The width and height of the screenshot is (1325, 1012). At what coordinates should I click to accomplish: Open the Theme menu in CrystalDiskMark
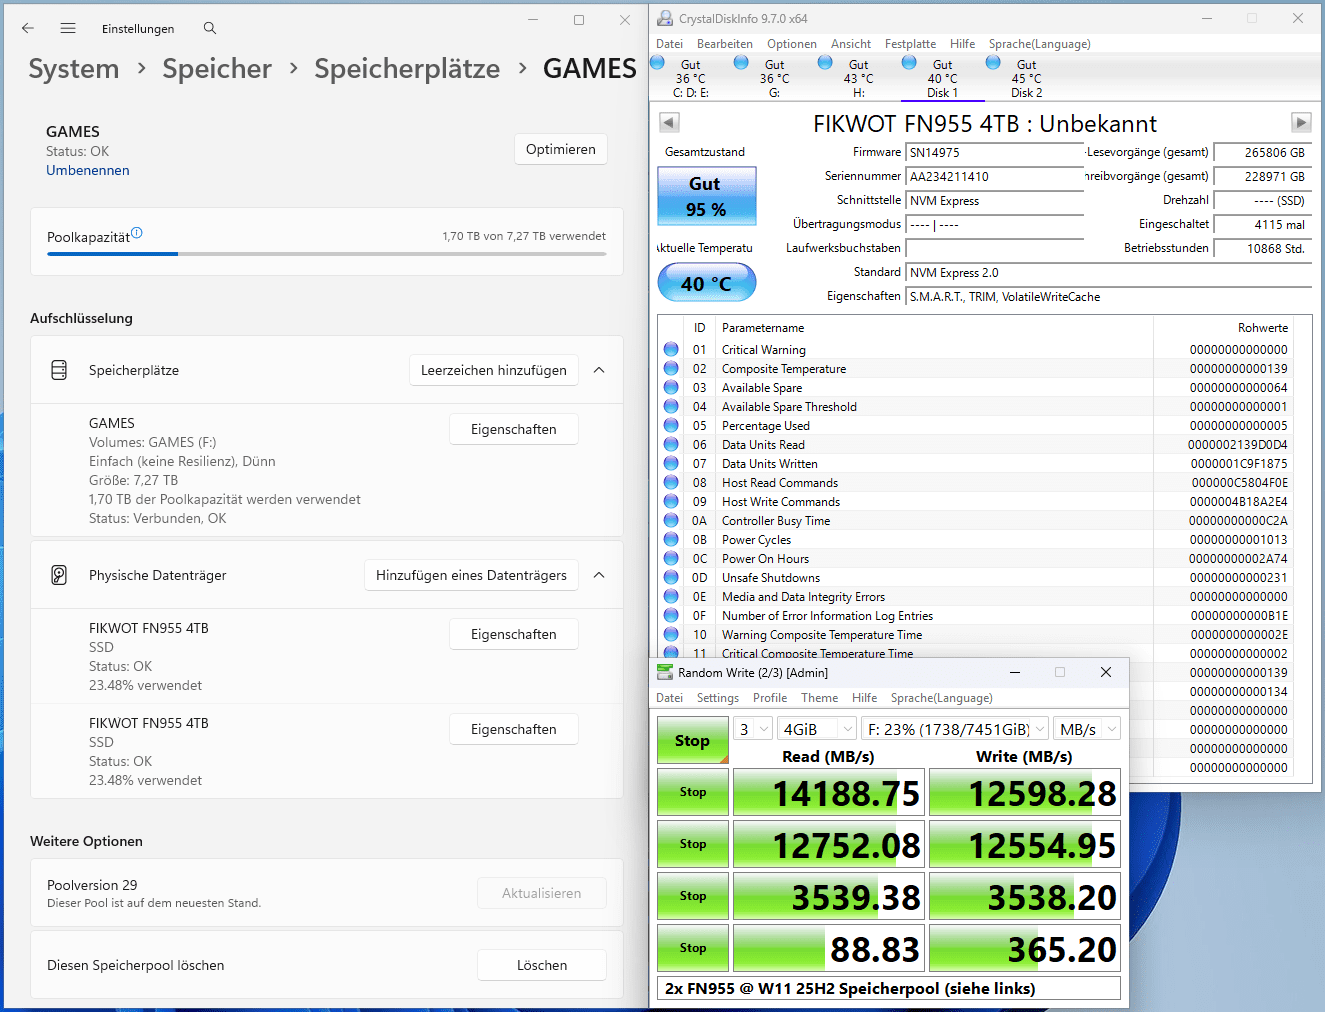(x=820, y=698)
